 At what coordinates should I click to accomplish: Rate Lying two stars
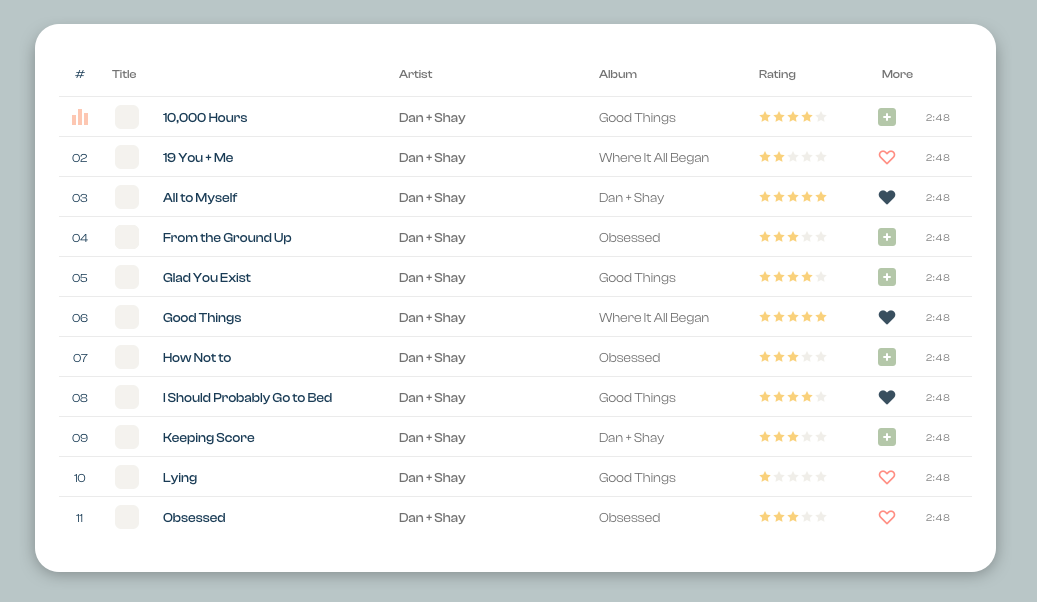pos(779,477)
